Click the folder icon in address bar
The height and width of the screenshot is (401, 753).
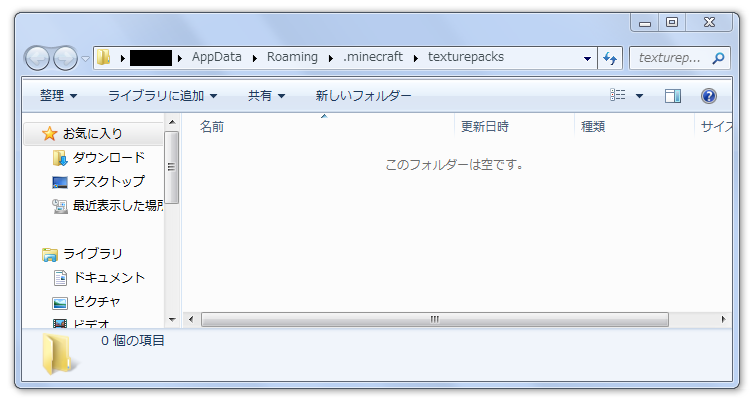point(104,57)
